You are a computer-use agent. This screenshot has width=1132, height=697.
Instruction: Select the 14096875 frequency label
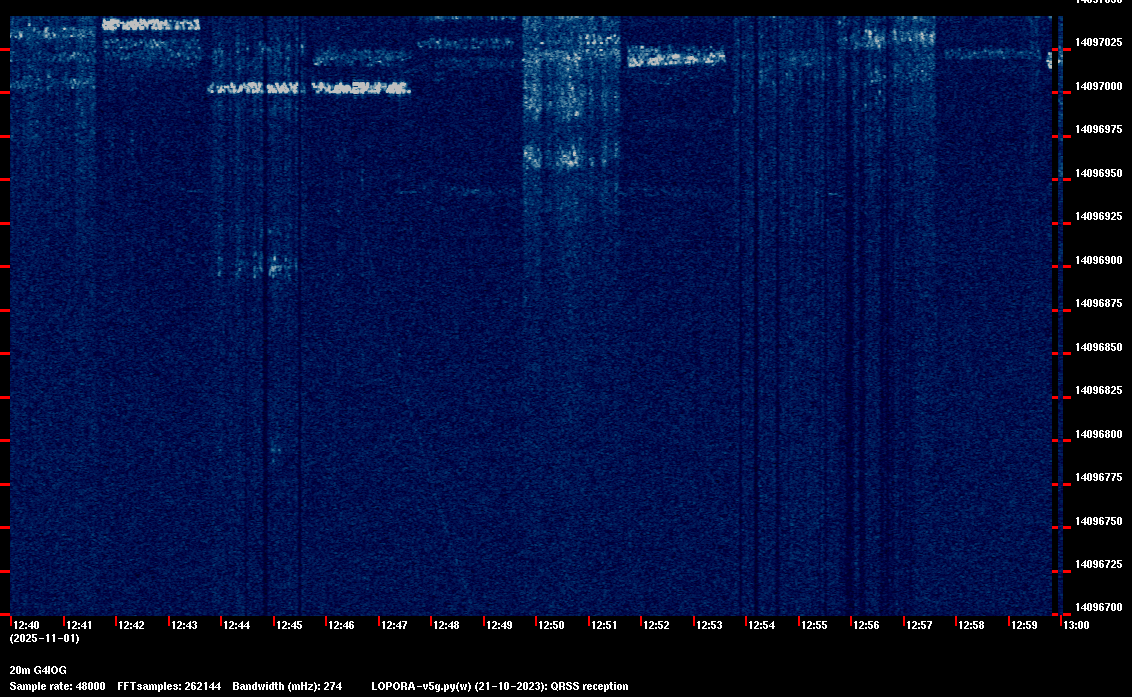(1099, 303)
